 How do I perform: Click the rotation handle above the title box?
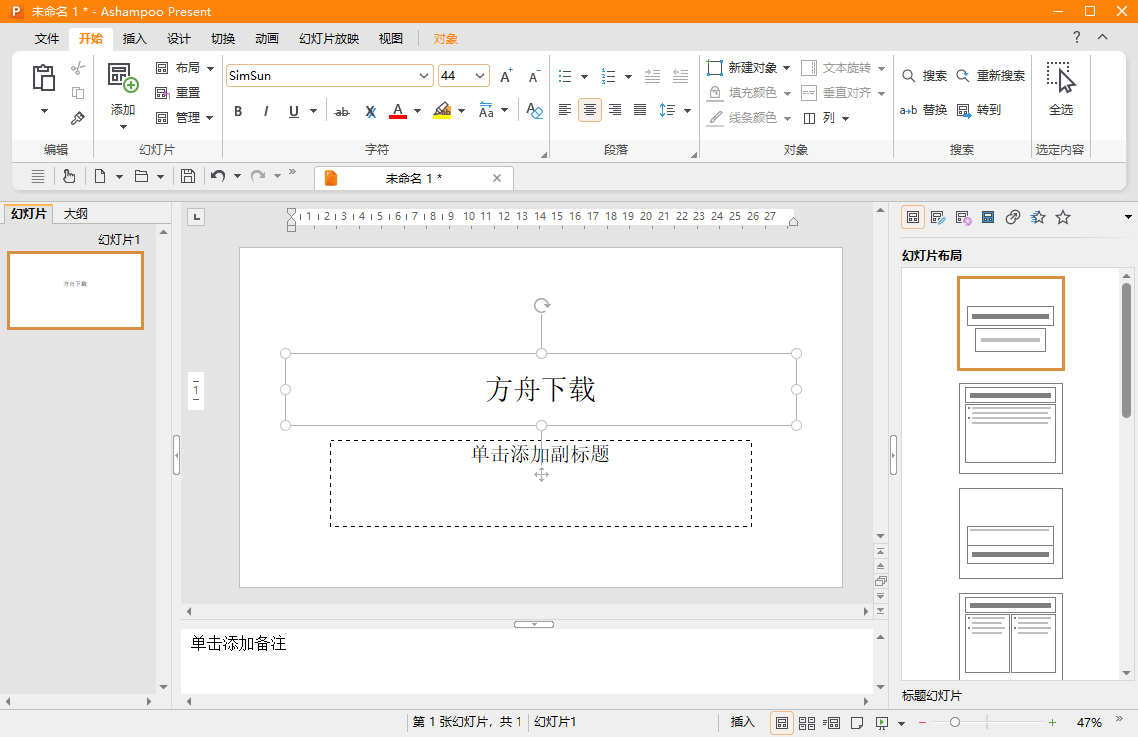(541, 305)
